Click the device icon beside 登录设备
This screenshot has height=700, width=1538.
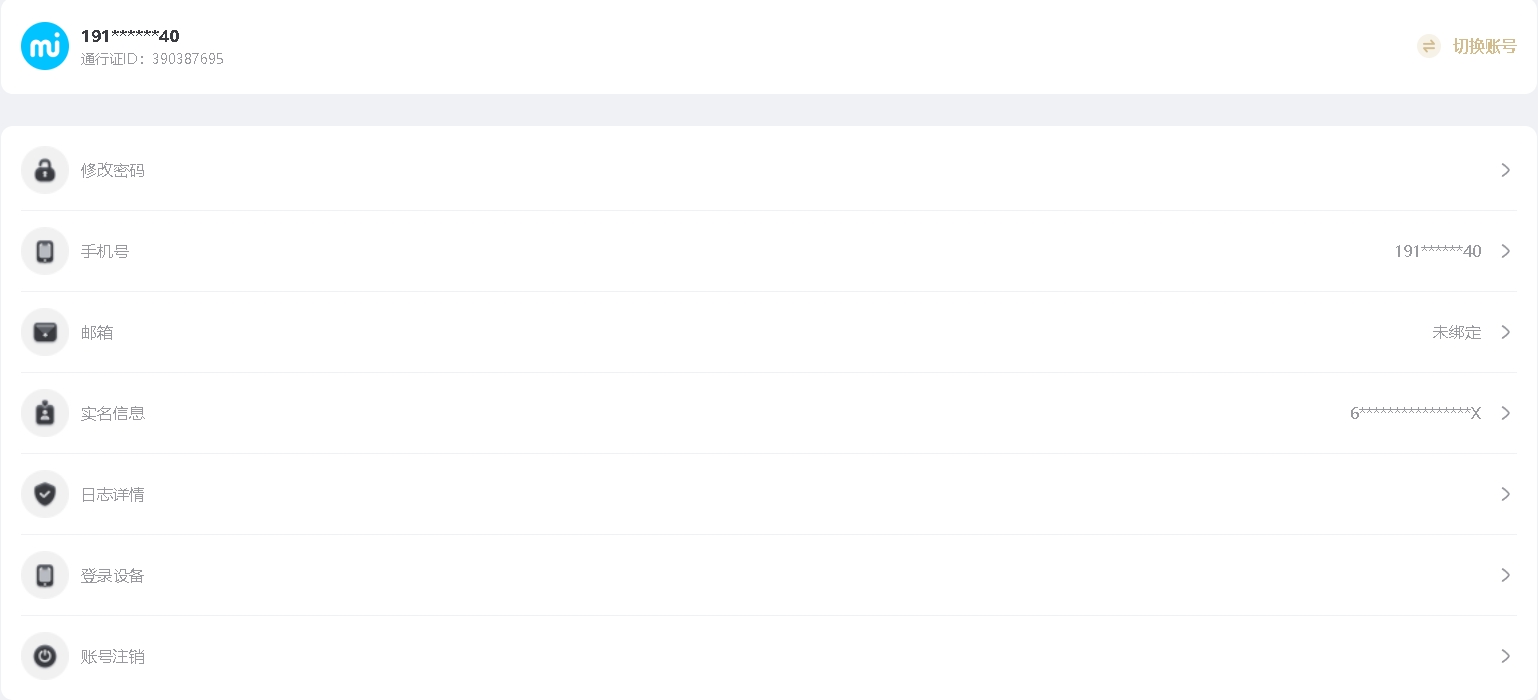(45, 575)
